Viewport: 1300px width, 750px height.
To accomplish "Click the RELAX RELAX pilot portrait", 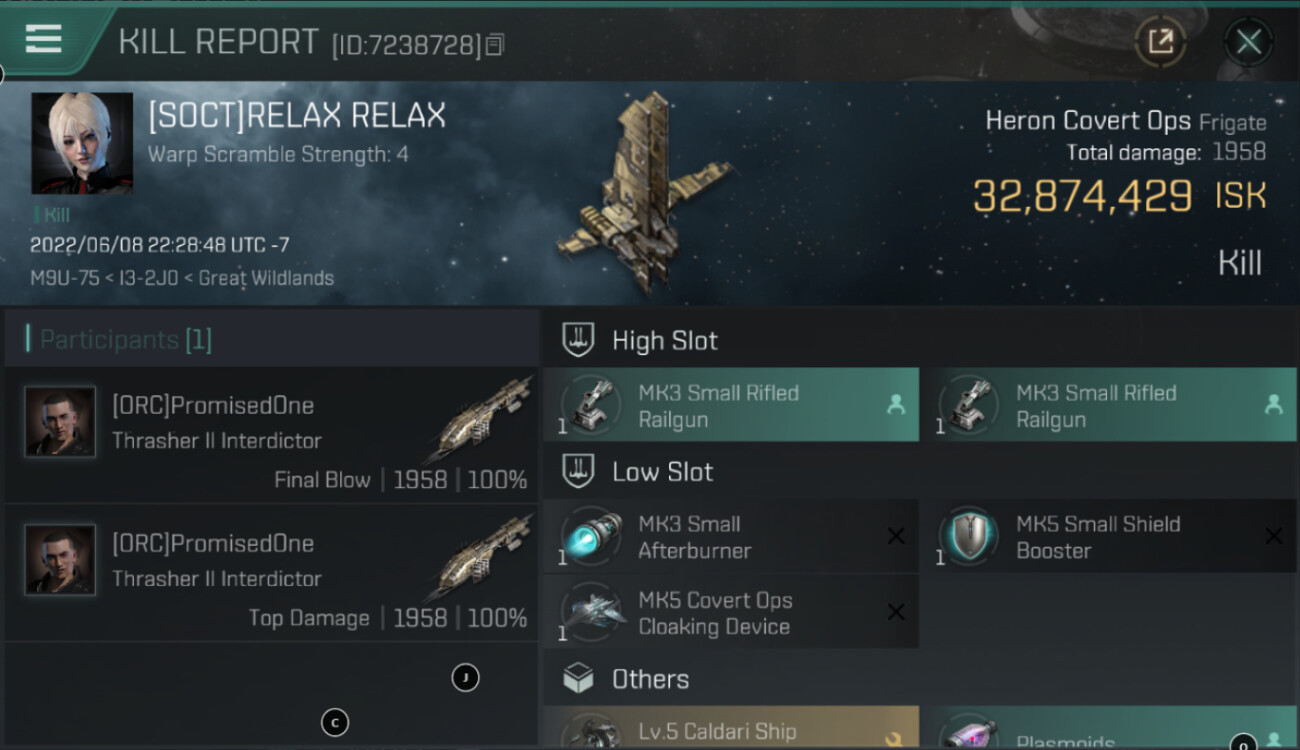I will point(82,143).
